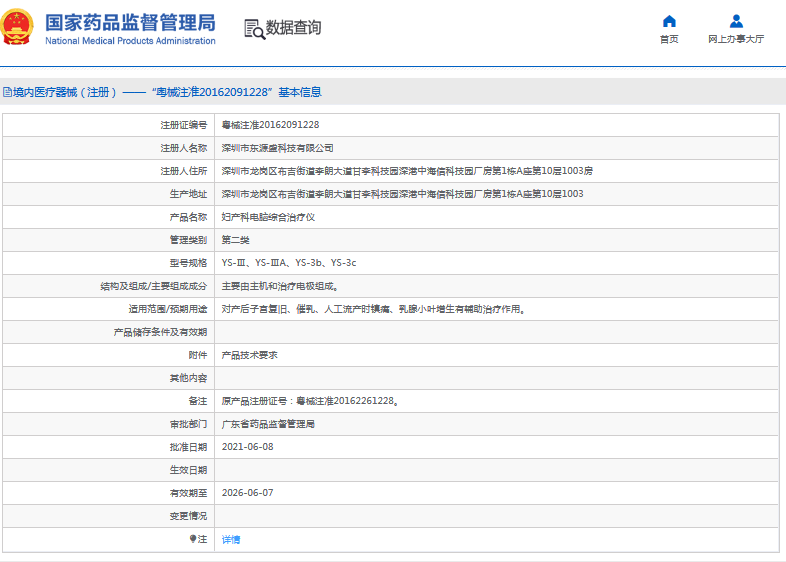Click approval date 2021-06-08
This screenshot has width=786, height=562.
pos(248,447)
